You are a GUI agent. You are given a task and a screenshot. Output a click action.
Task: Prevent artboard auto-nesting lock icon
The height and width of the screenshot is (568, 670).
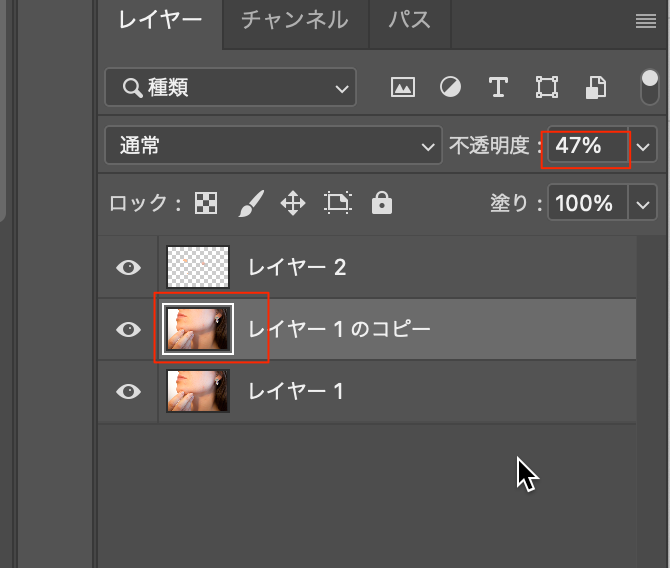[x=338, y=204]
